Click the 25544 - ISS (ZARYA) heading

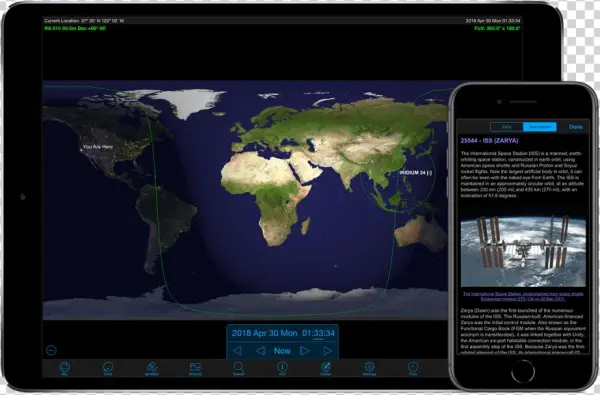click(x=489, y=140)
